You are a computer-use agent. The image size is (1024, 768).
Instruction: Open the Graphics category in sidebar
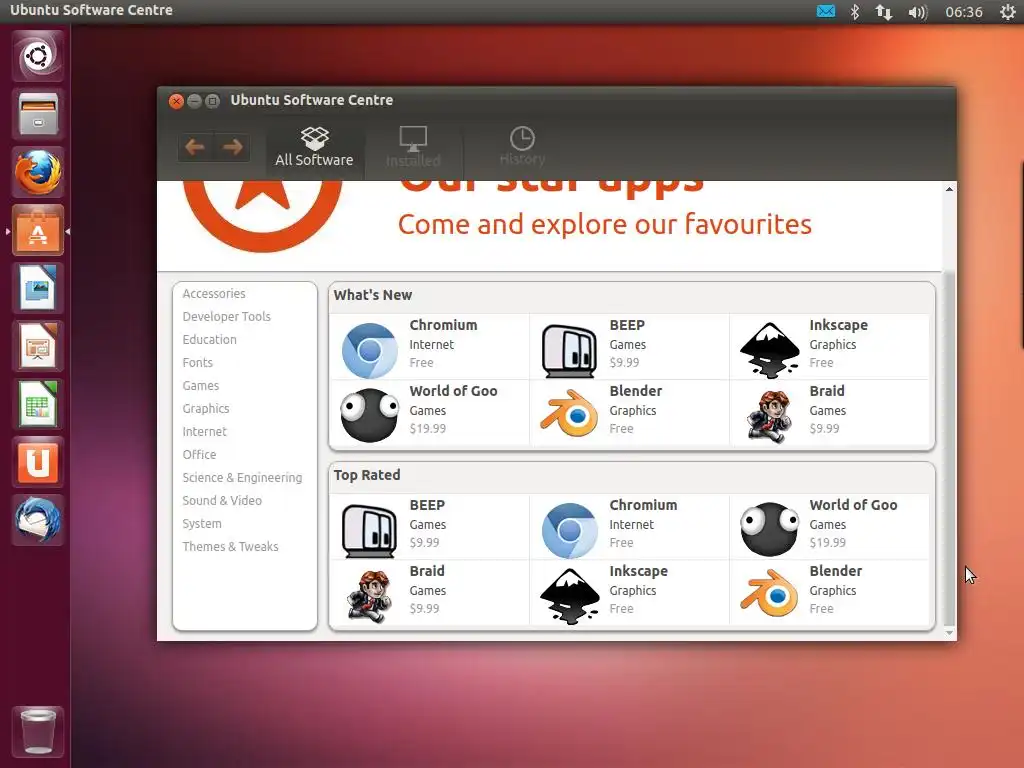tap(206, 409)
